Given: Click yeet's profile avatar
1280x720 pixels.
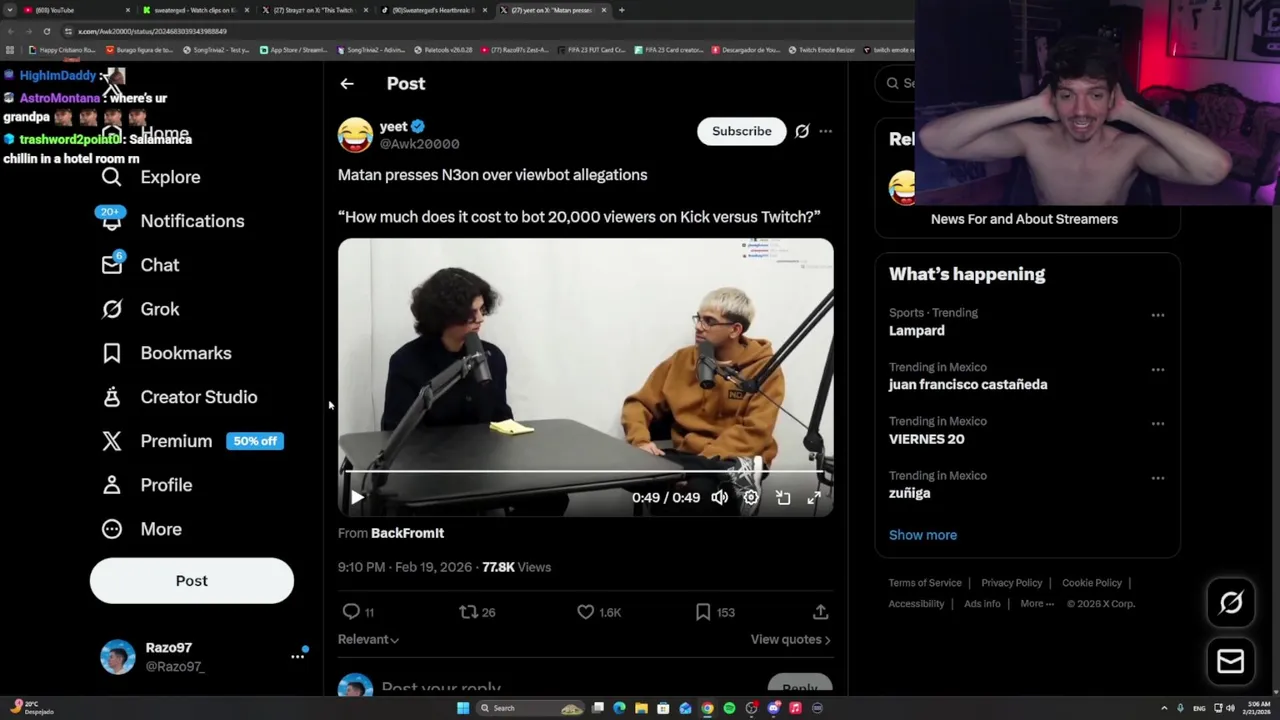Looking at the screenshot, I should click(x=355, y=135).
